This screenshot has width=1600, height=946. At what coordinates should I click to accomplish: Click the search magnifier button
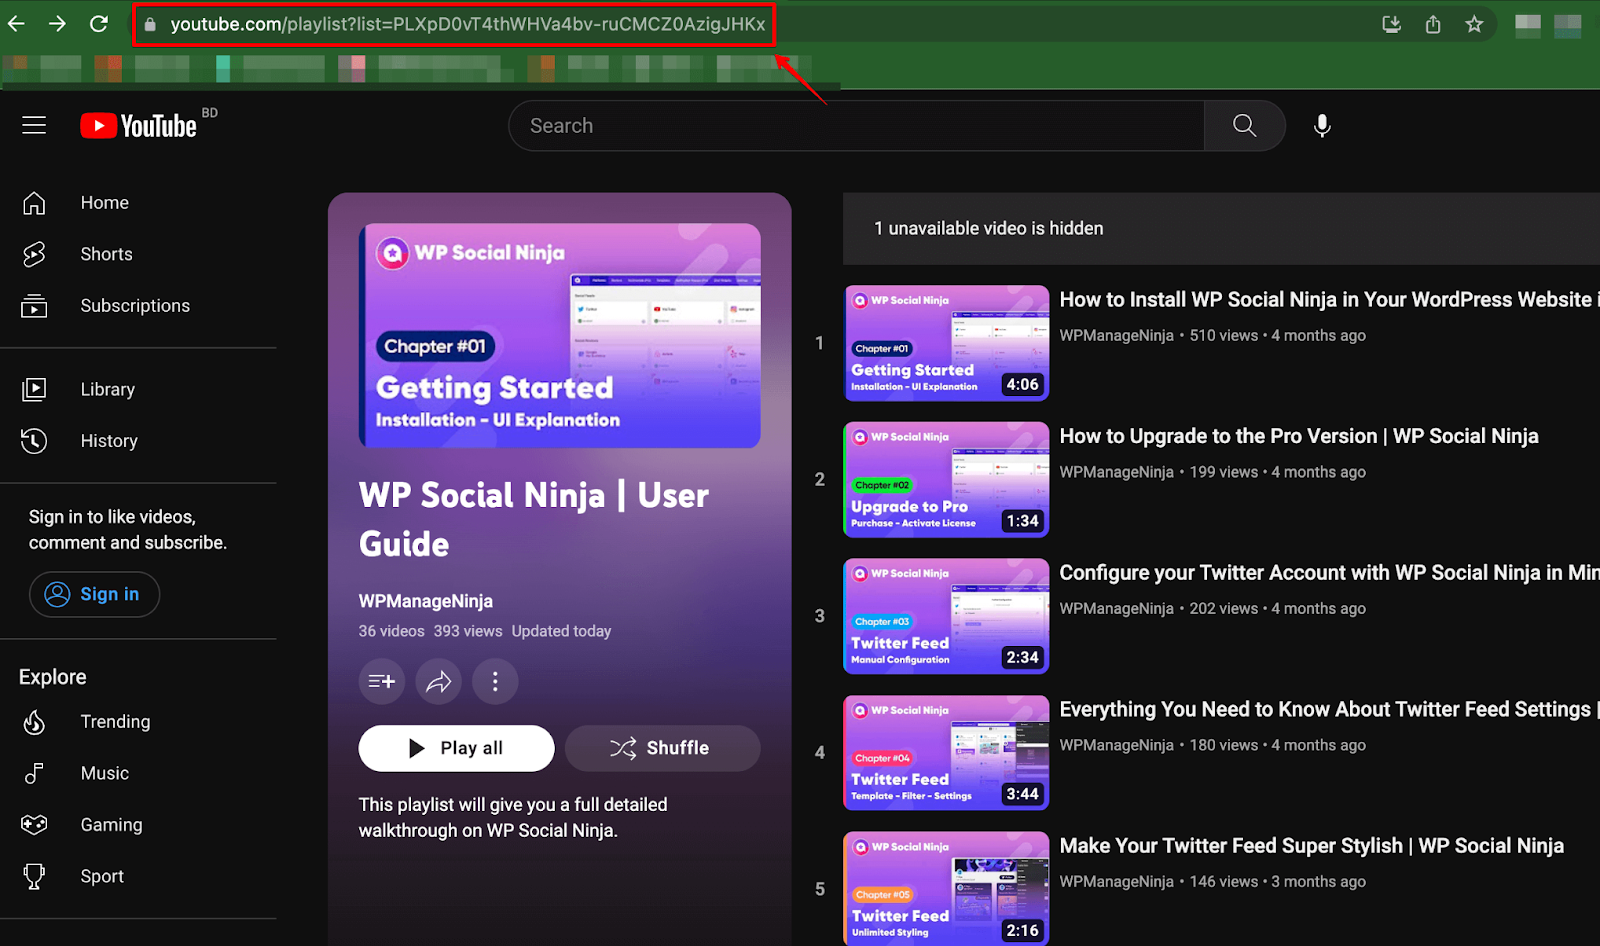coord(1245,125)
